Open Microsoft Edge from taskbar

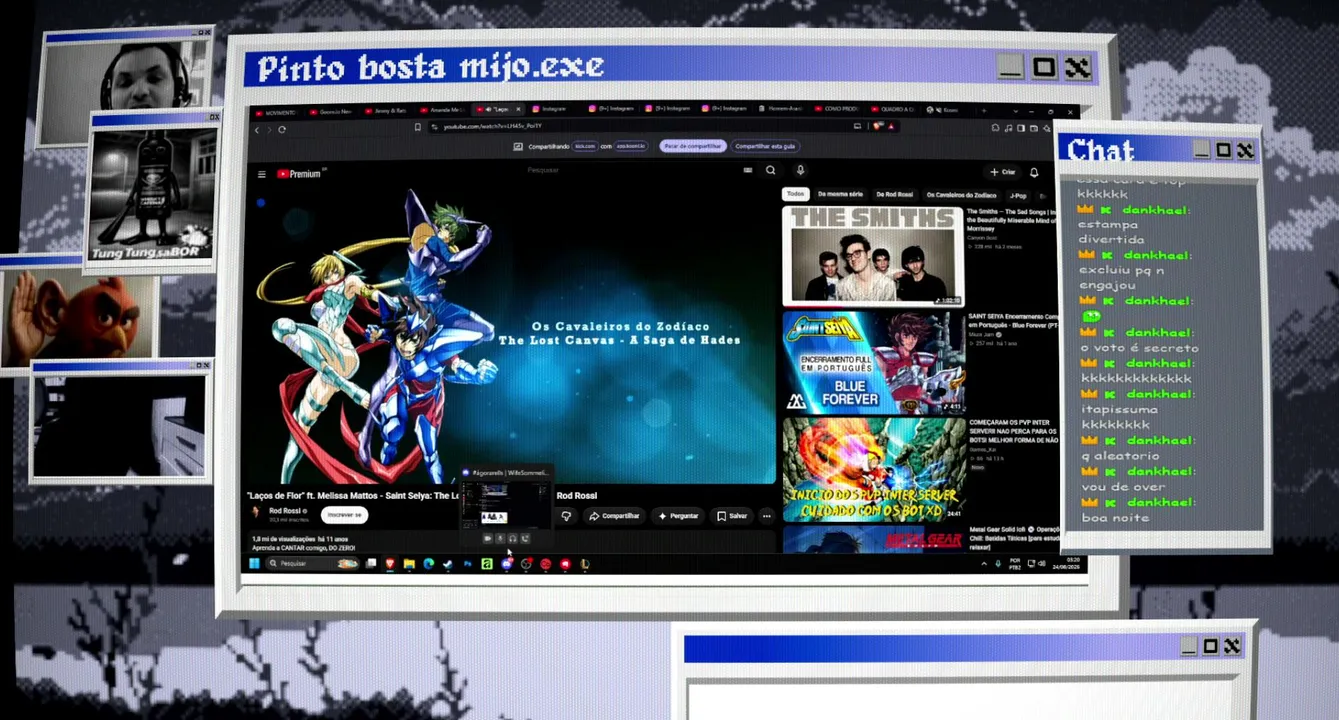[428, 564]
